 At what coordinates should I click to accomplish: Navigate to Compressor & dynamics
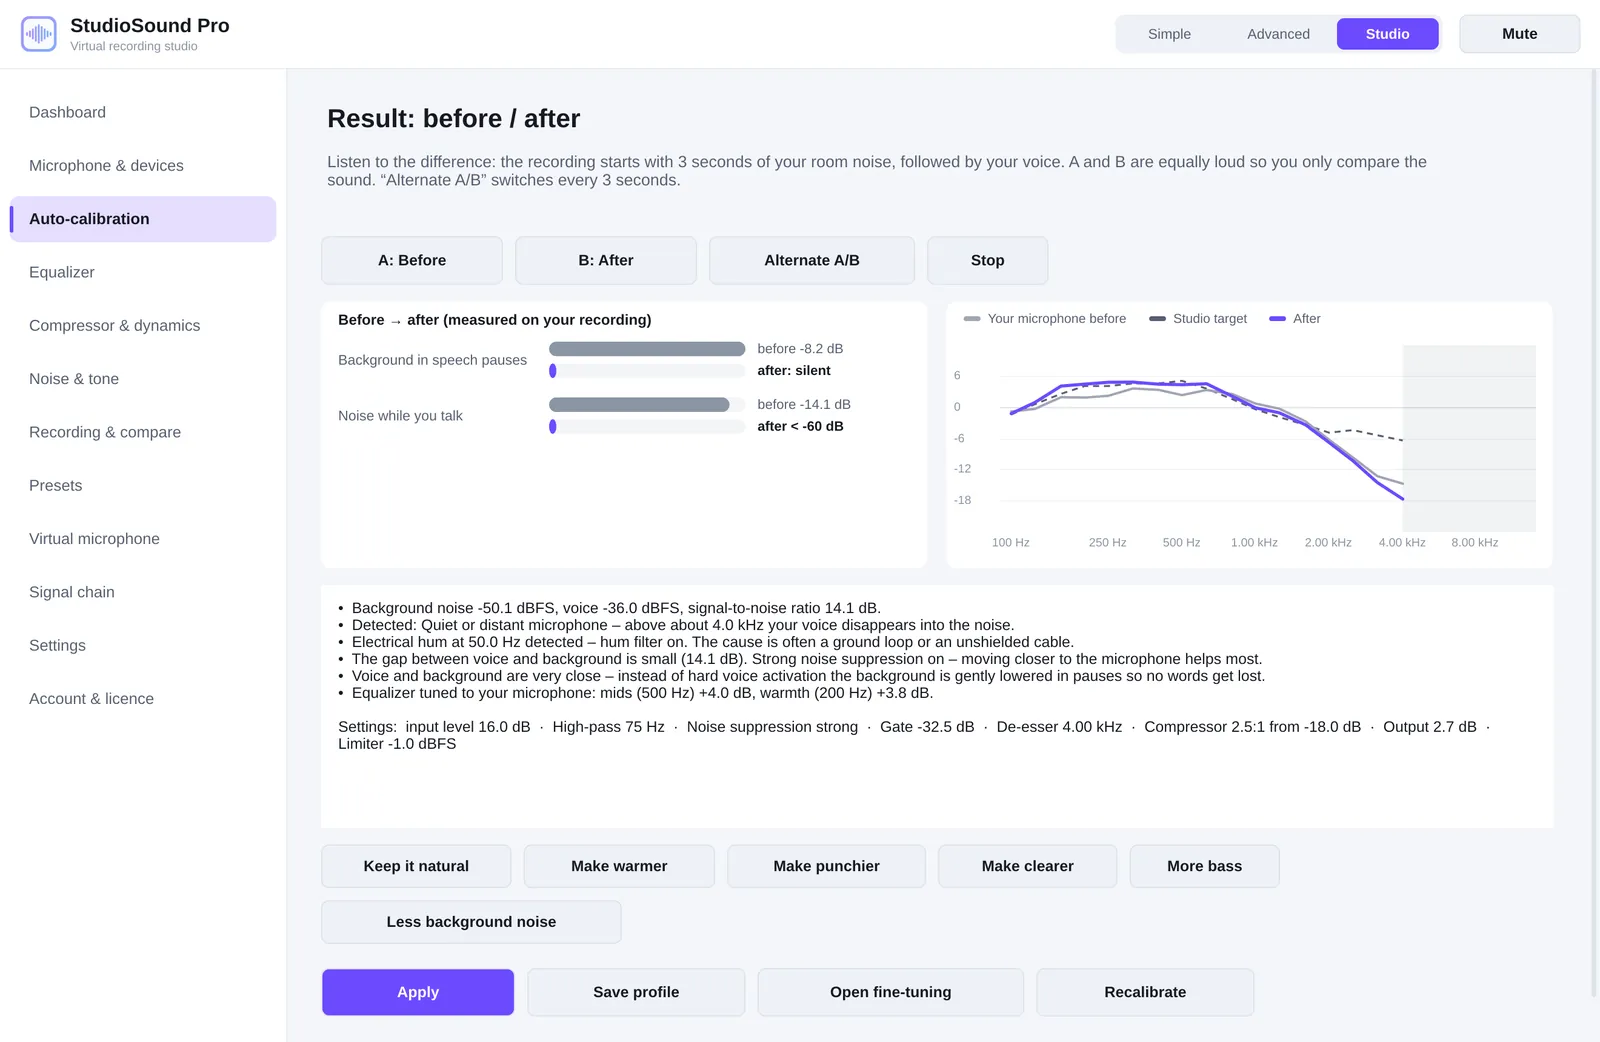[143, 326]
